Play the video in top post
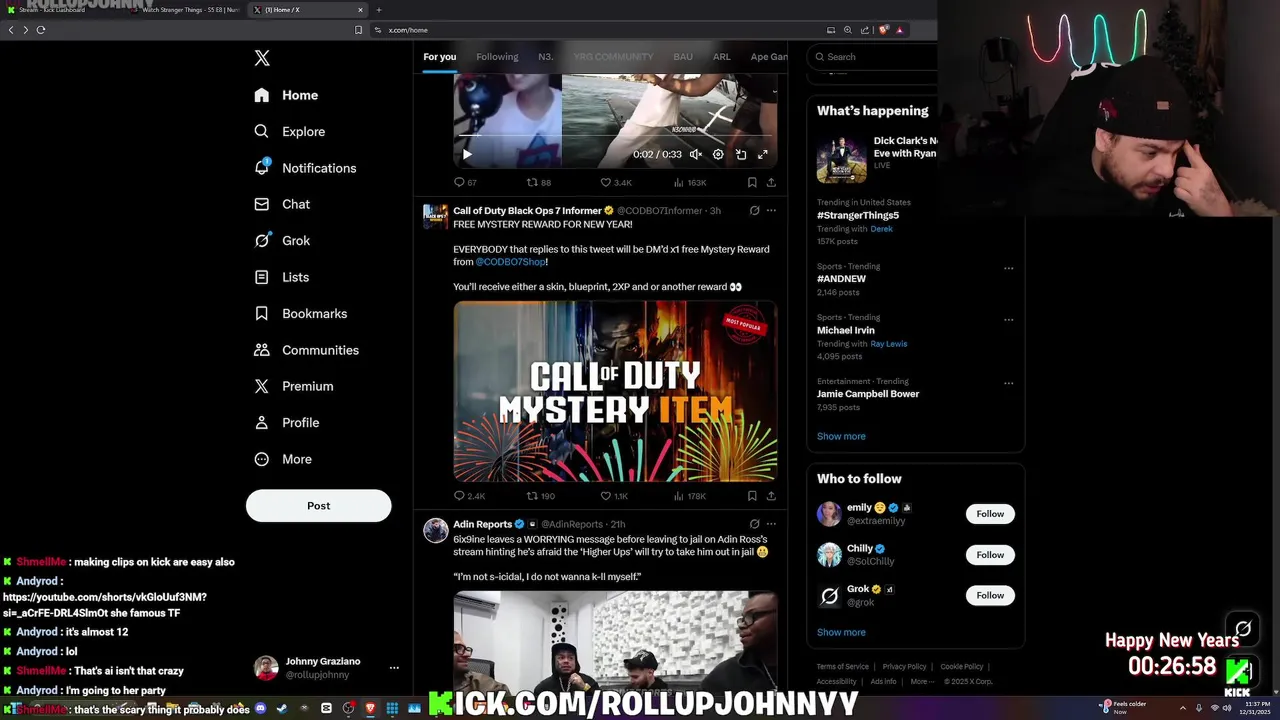 click(467, 154)
